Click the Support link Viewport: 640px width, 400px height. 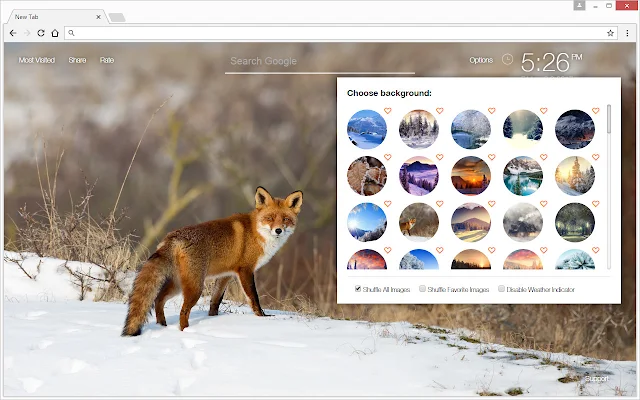(596, 379)
